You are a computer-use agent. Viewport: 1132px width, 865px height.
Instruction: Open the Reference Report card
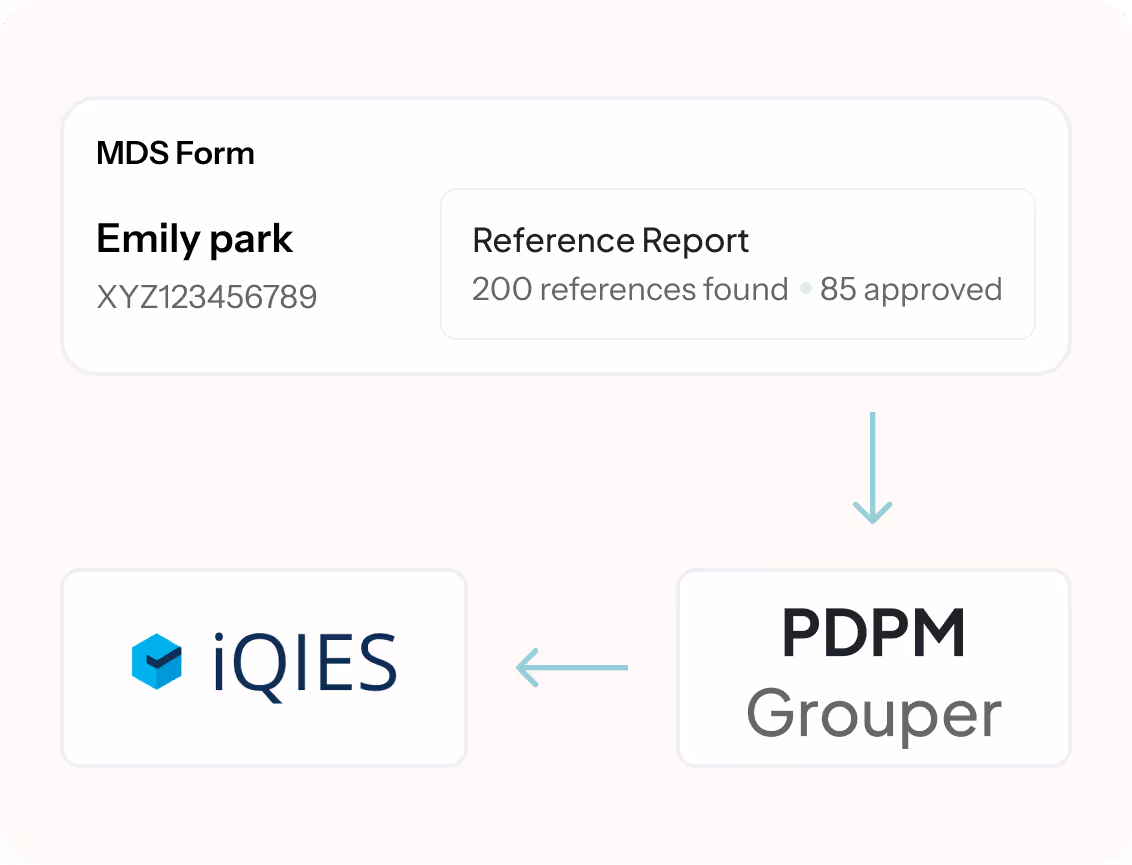738,264
